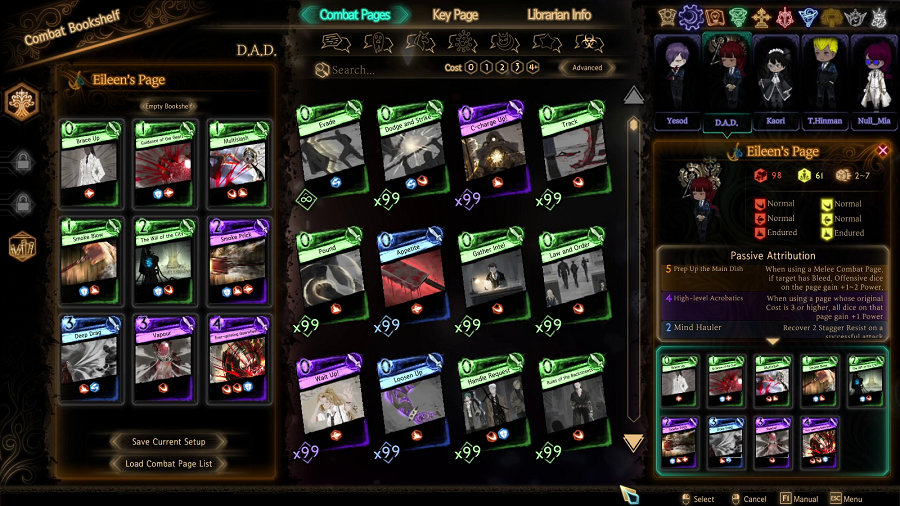The width and height of the screenshot is (900, 506).
Task: Expand the Advanced search options
Action: (587, 68)
